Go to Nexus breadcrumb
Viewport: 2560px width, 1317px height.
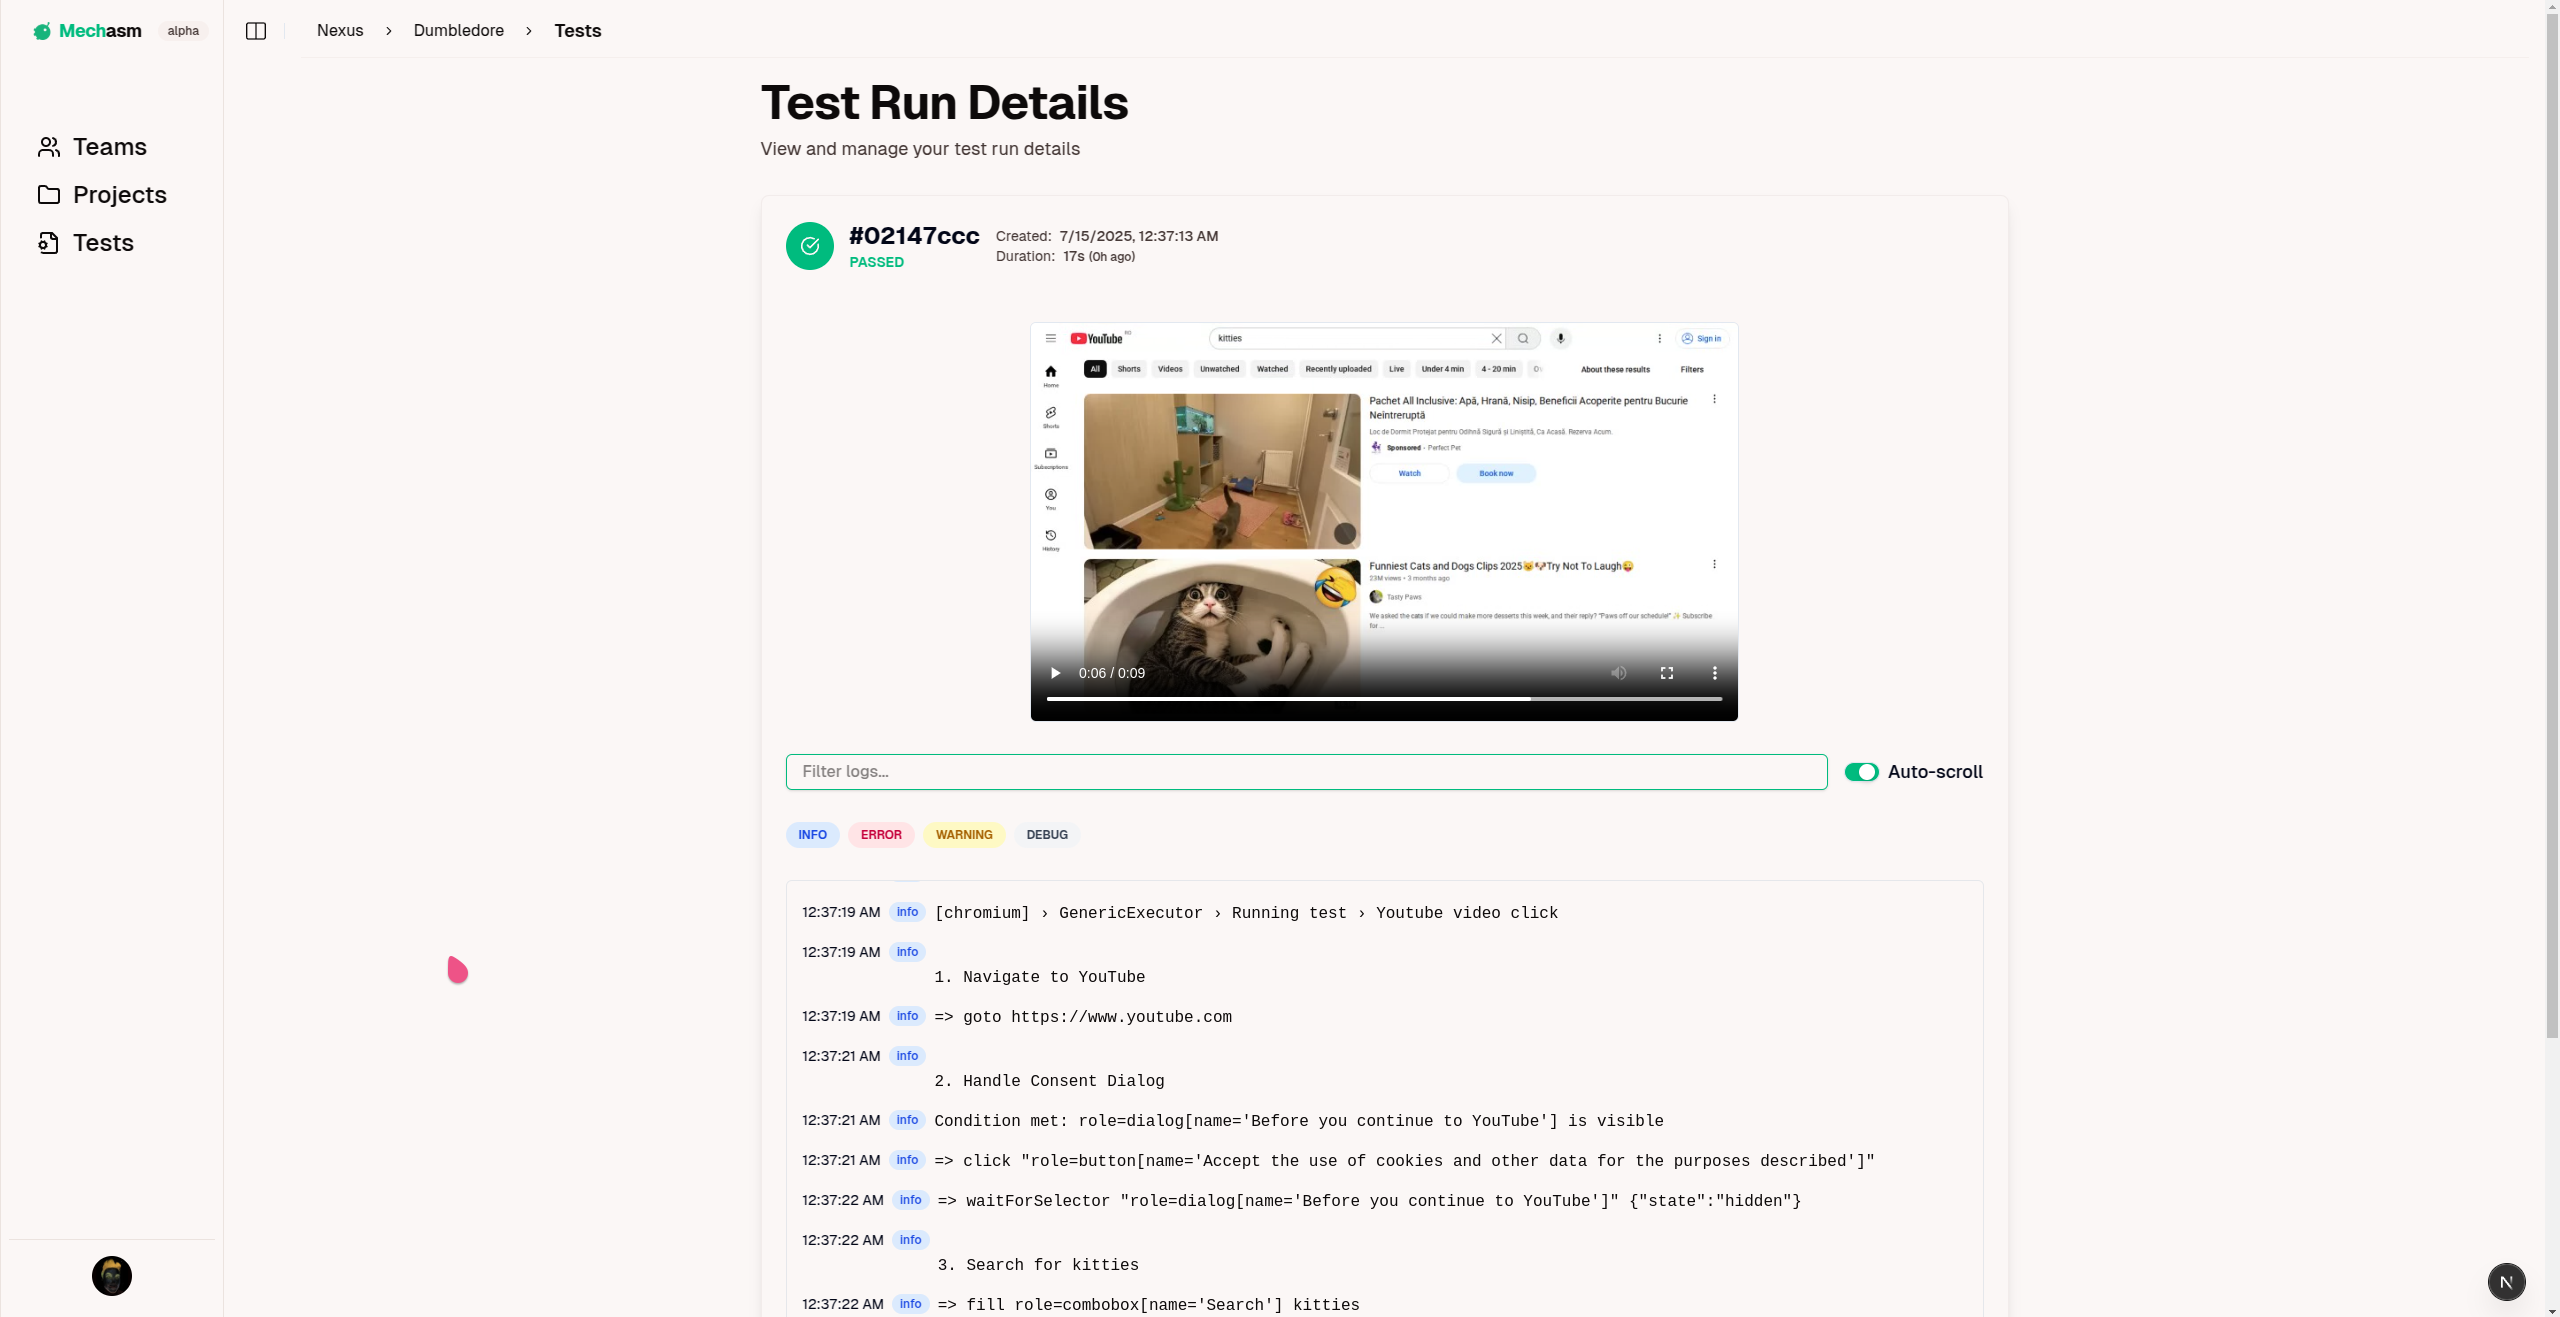[340, 31]
